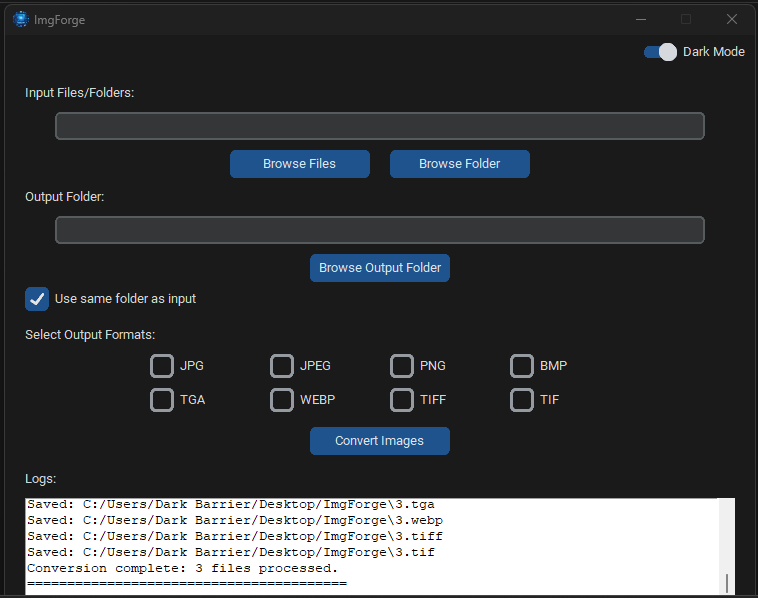Click the Output Folder path field
The width and height of the screenshot is (758, 598).
379,230
